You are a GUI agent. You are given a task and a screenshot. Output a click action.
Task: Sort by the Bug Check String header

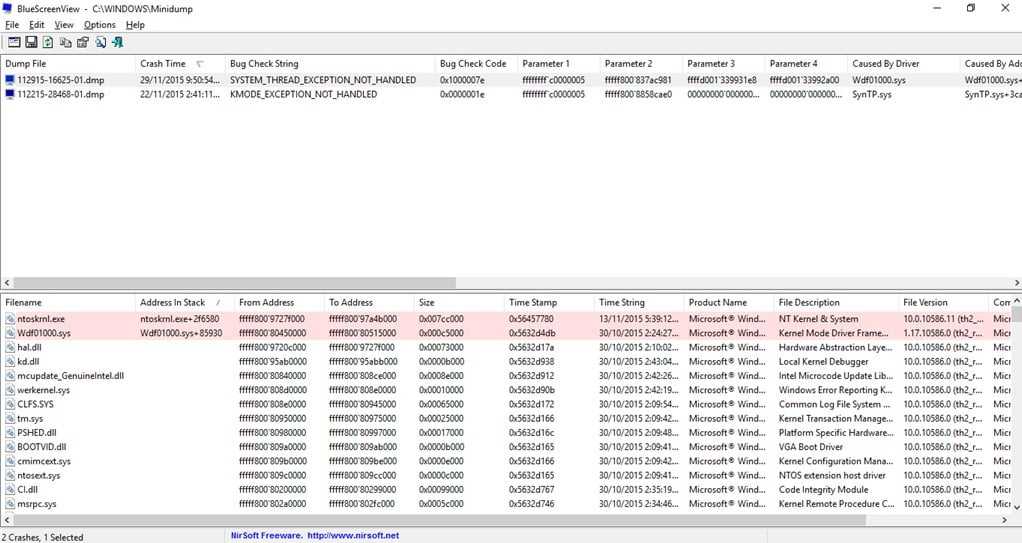tap(264, 64)
